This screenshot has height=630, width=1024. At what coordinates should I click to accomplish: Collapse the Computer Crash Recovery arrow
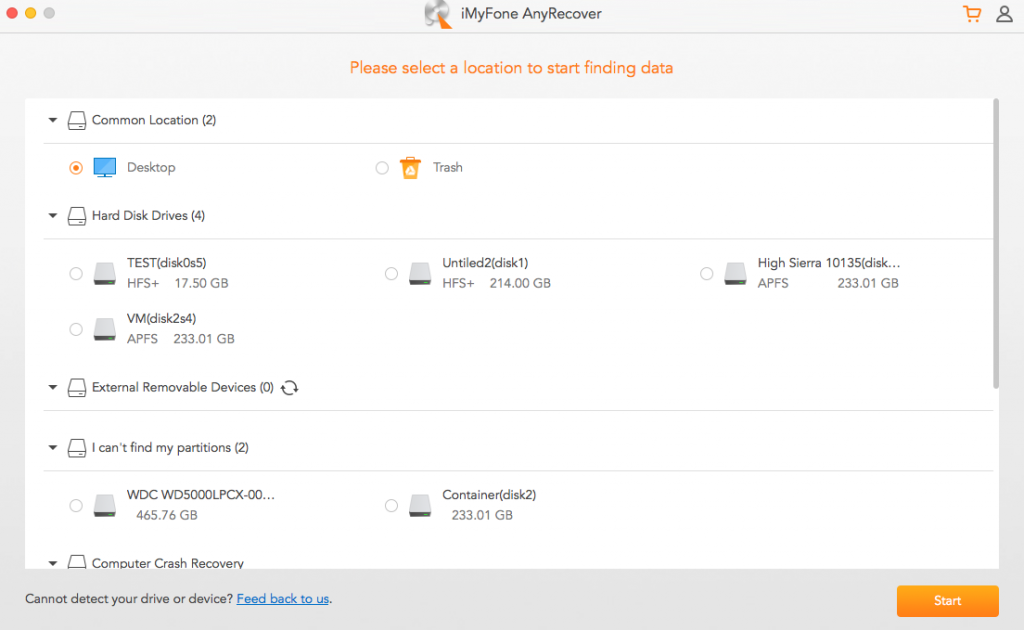(53, 563)
